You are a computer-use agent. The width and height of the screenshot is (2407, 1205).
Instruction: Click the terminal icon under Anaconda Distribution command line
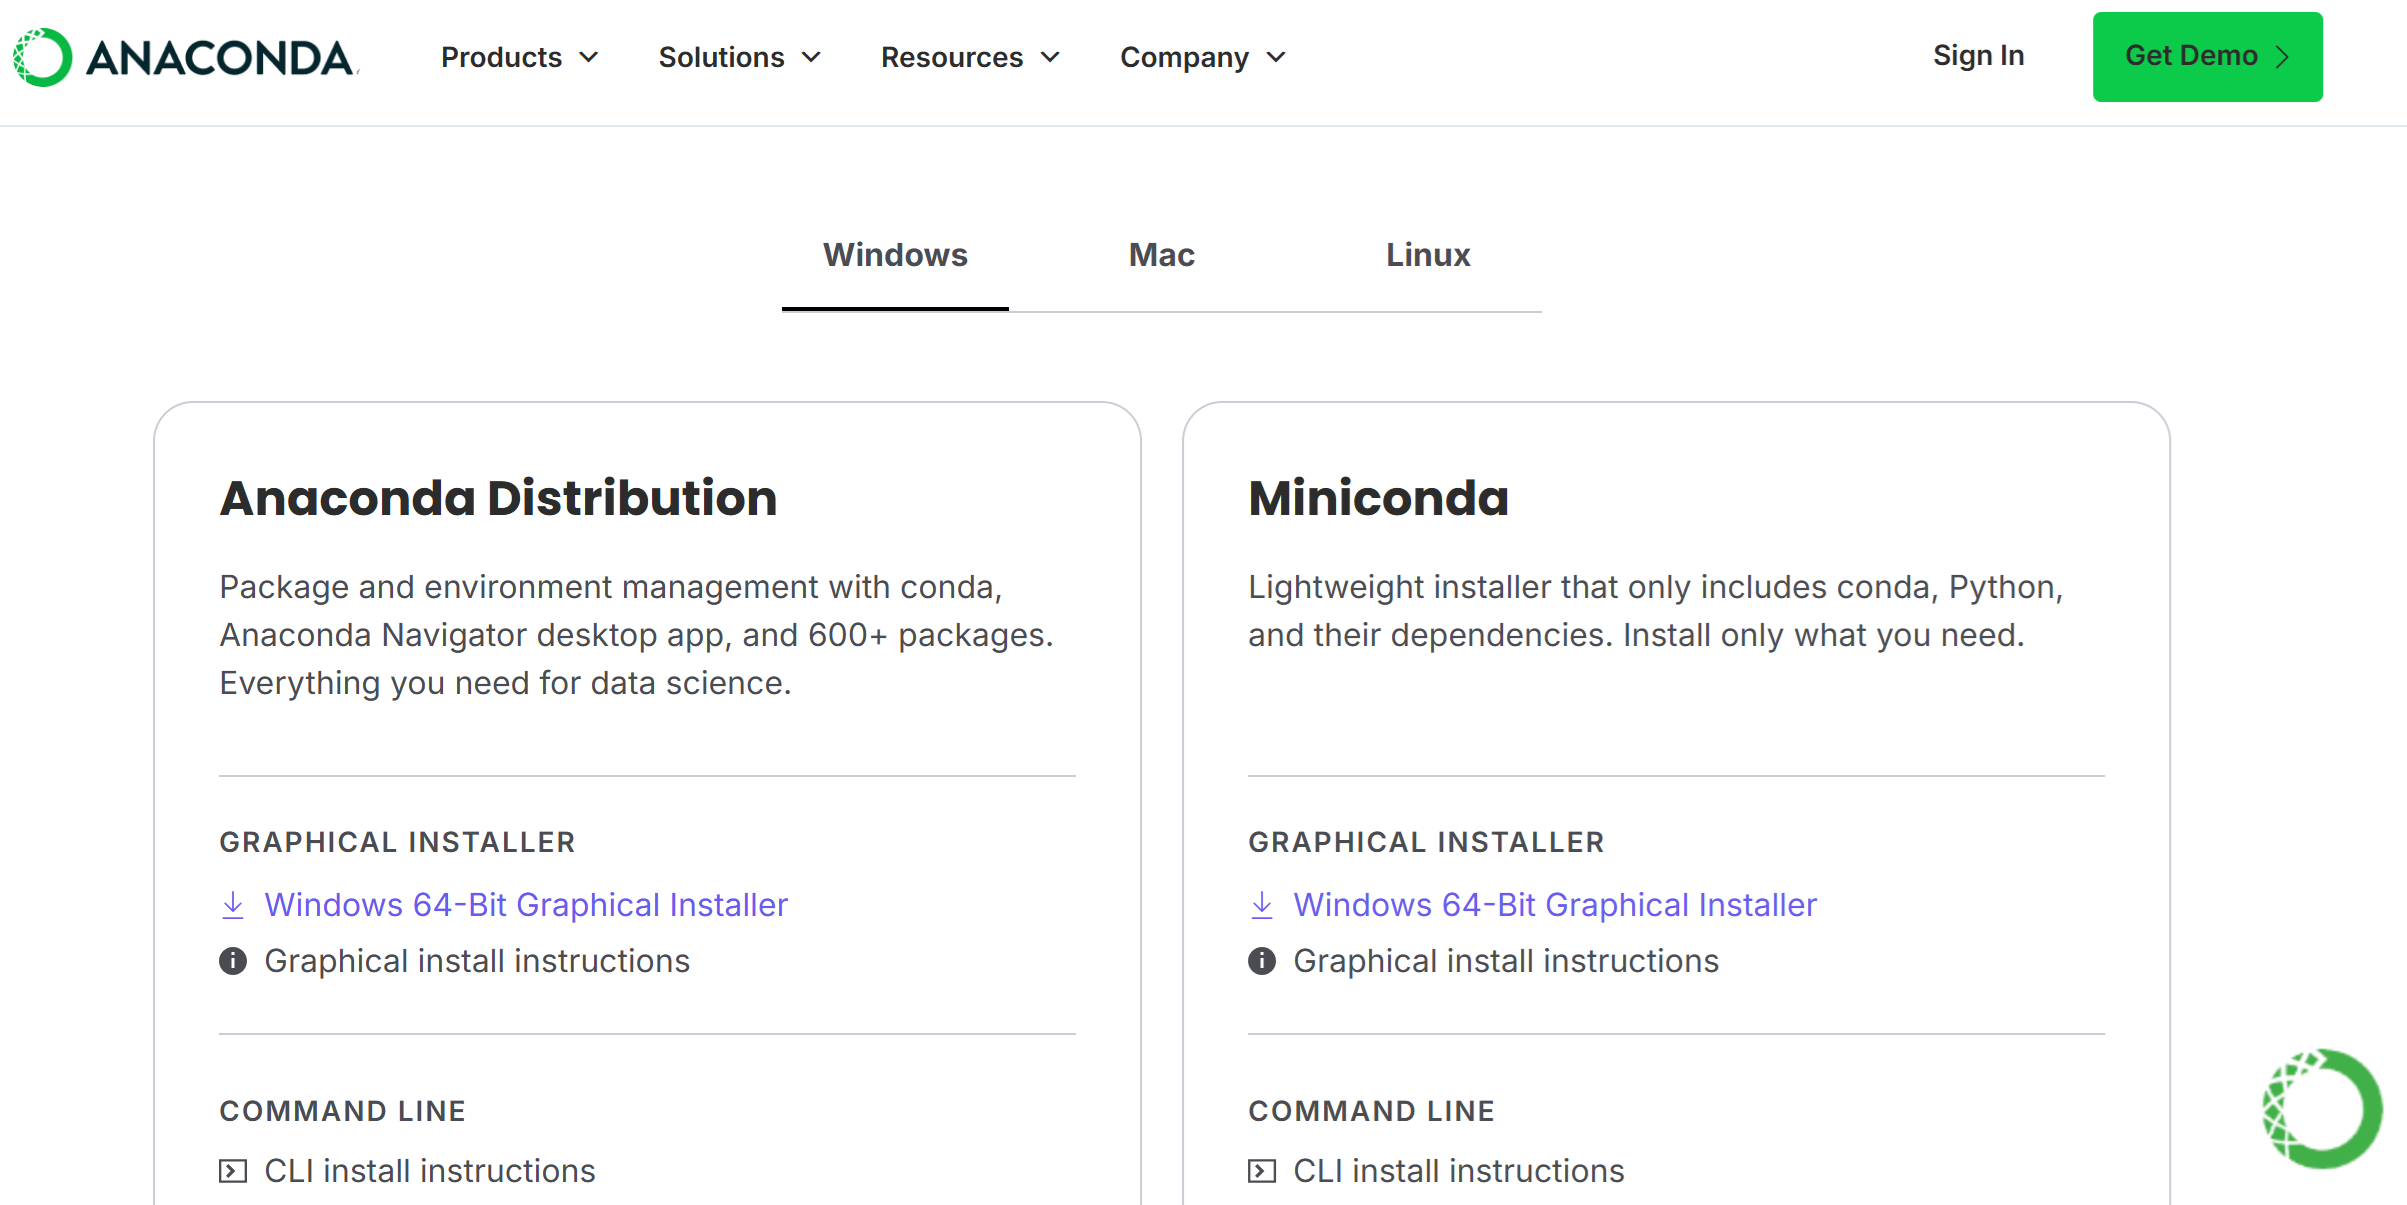[x=233, y=1171]
